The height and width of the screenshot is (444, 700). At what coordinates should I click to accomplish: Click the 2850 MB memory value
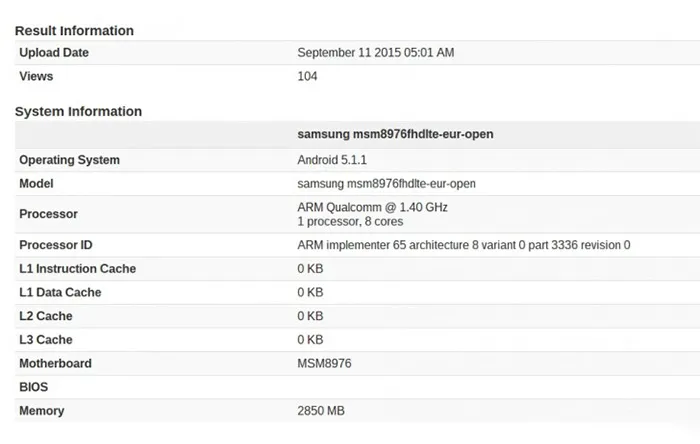click(322, 411)
